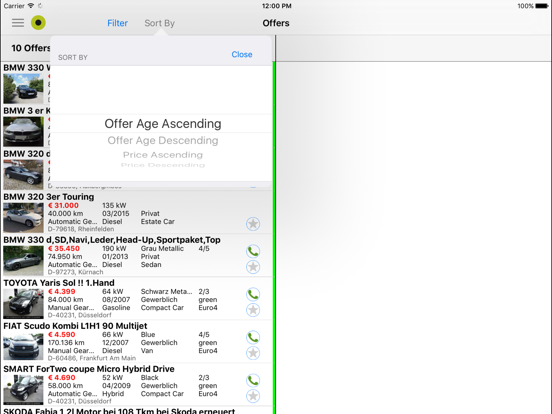Open BMW 3 er offer thumbnail
This screenshot has height=414, width=552.
(23, 132)
